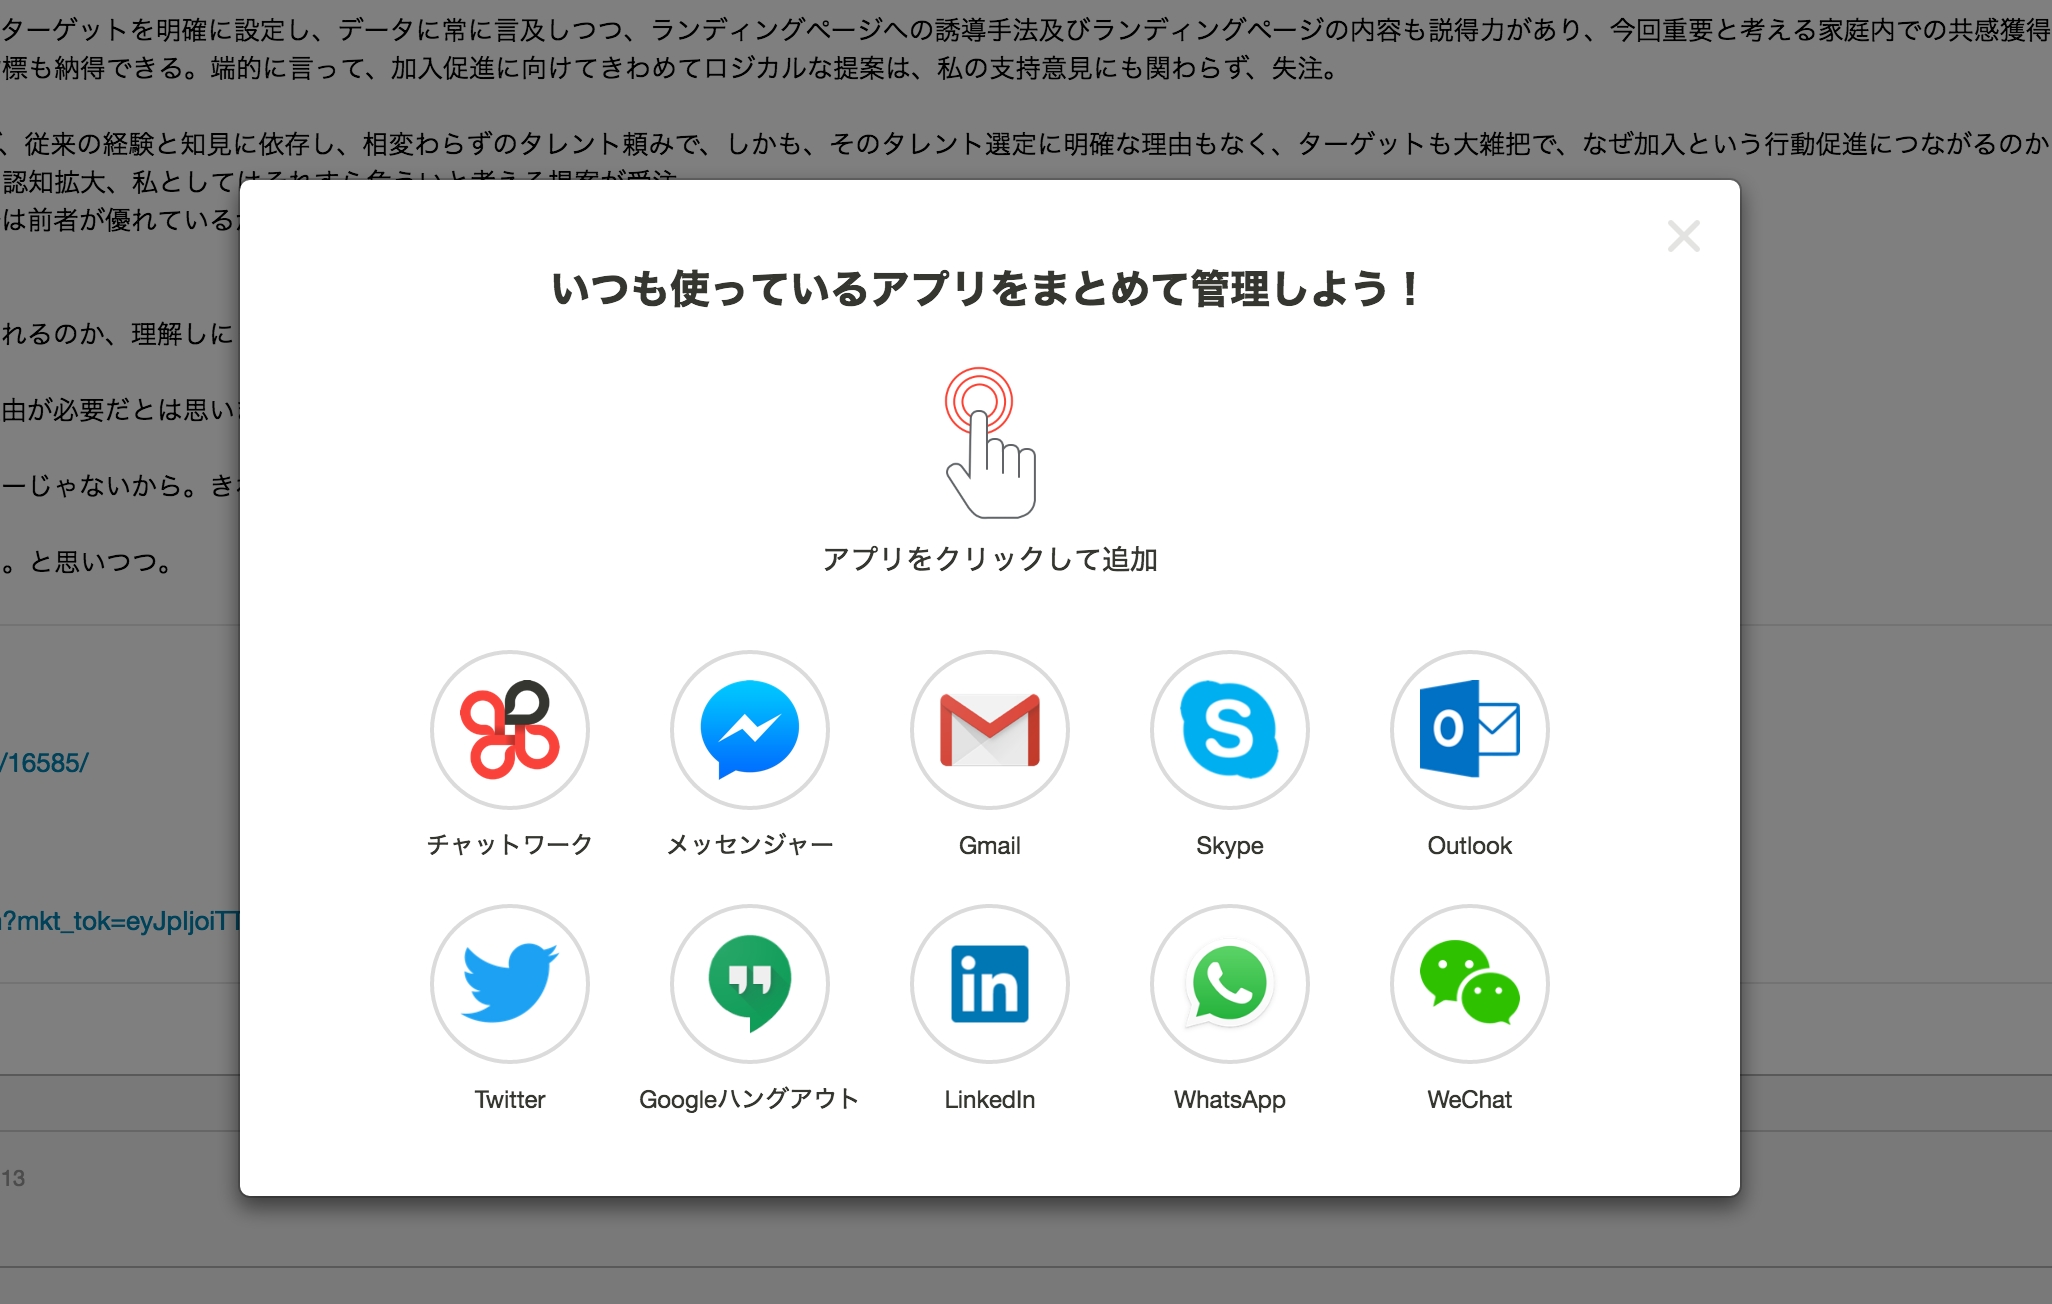Click the WhatsApp text label

(1230, 1099)
